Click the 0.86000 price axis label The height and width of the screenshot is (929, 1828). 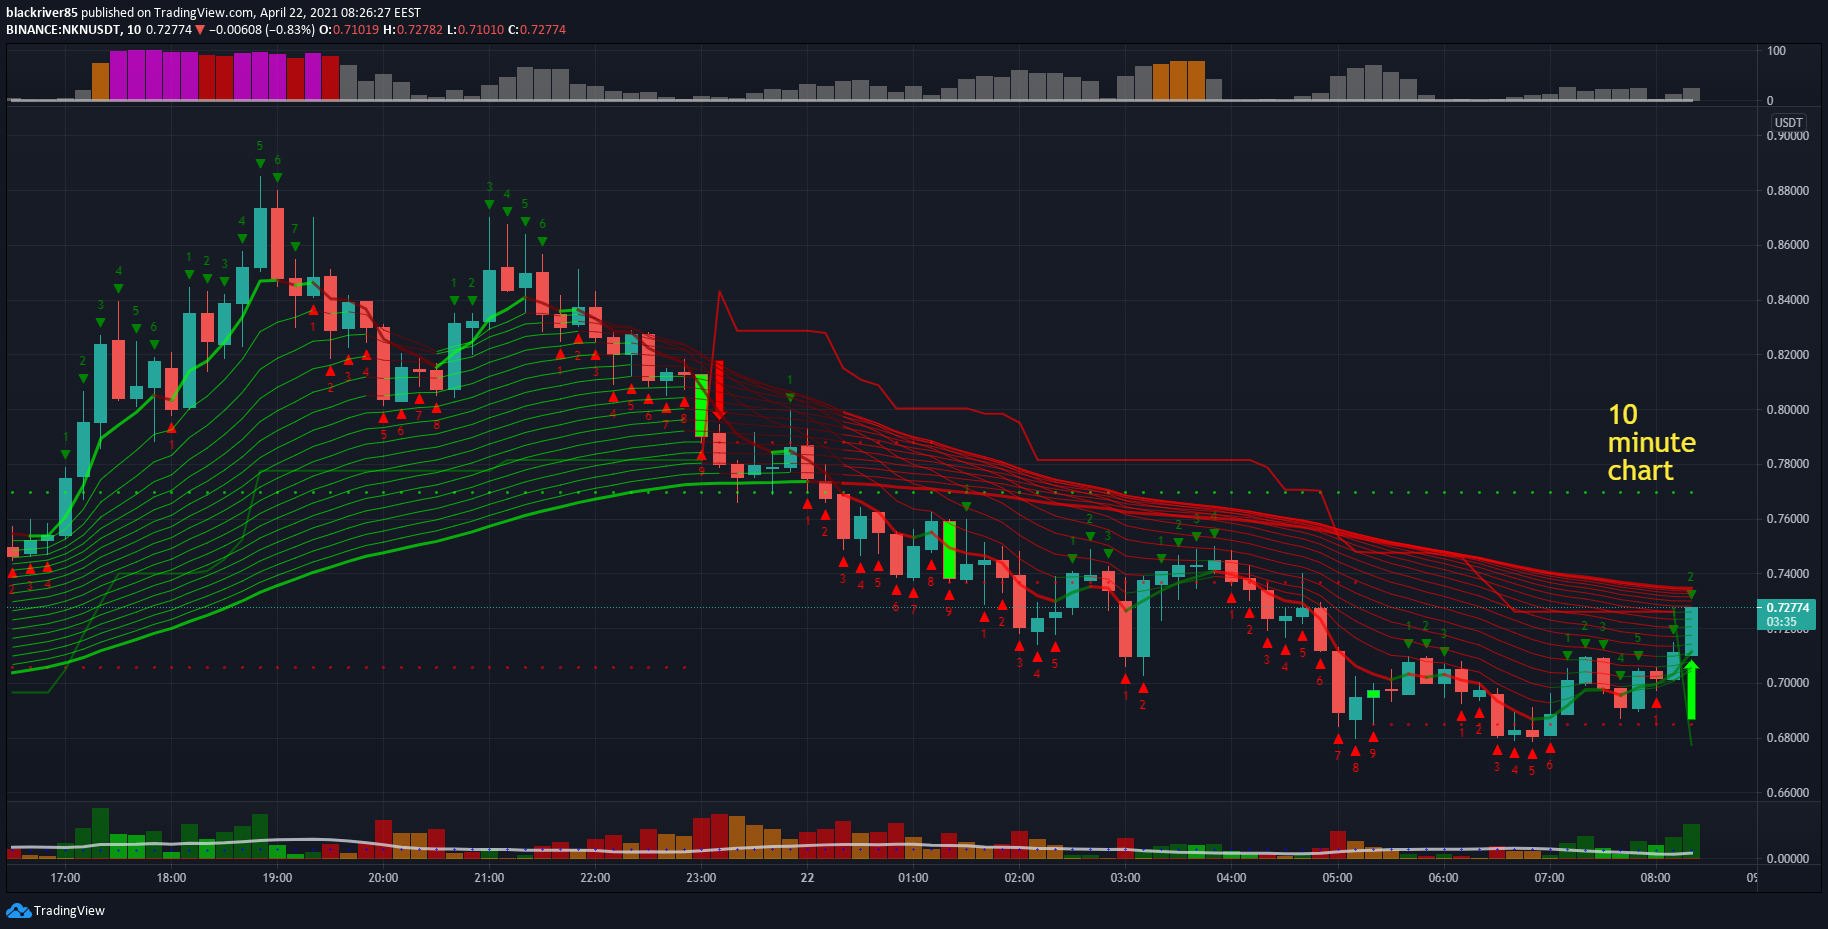(x=1787, y=245)
